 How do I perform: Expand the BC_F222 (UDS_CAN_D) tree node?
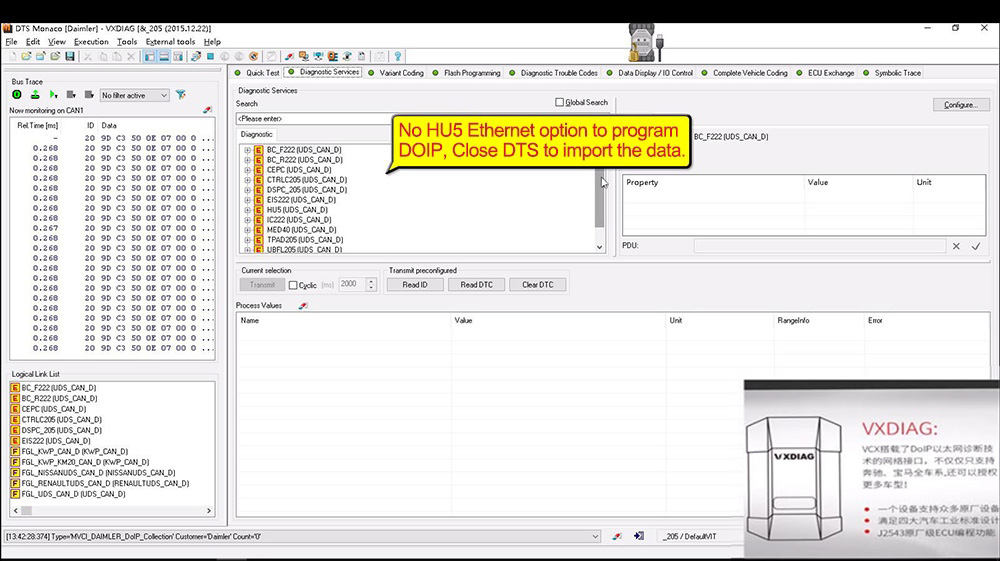point(247,150)
